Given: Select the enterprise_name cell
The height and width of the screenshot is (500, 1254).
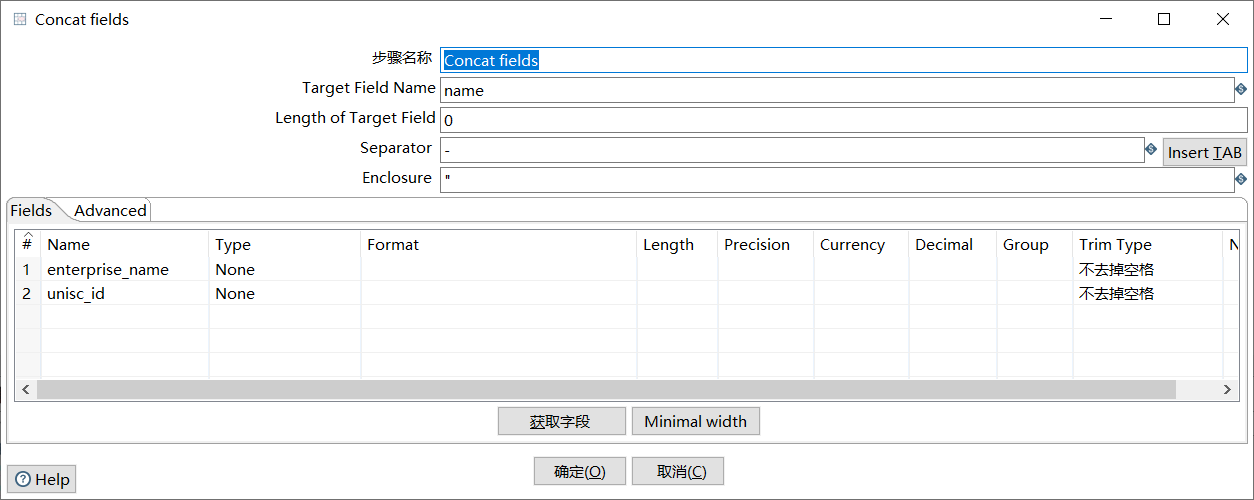Looking at the screenshot, I should pyautogui.click(x=125, y=270).
